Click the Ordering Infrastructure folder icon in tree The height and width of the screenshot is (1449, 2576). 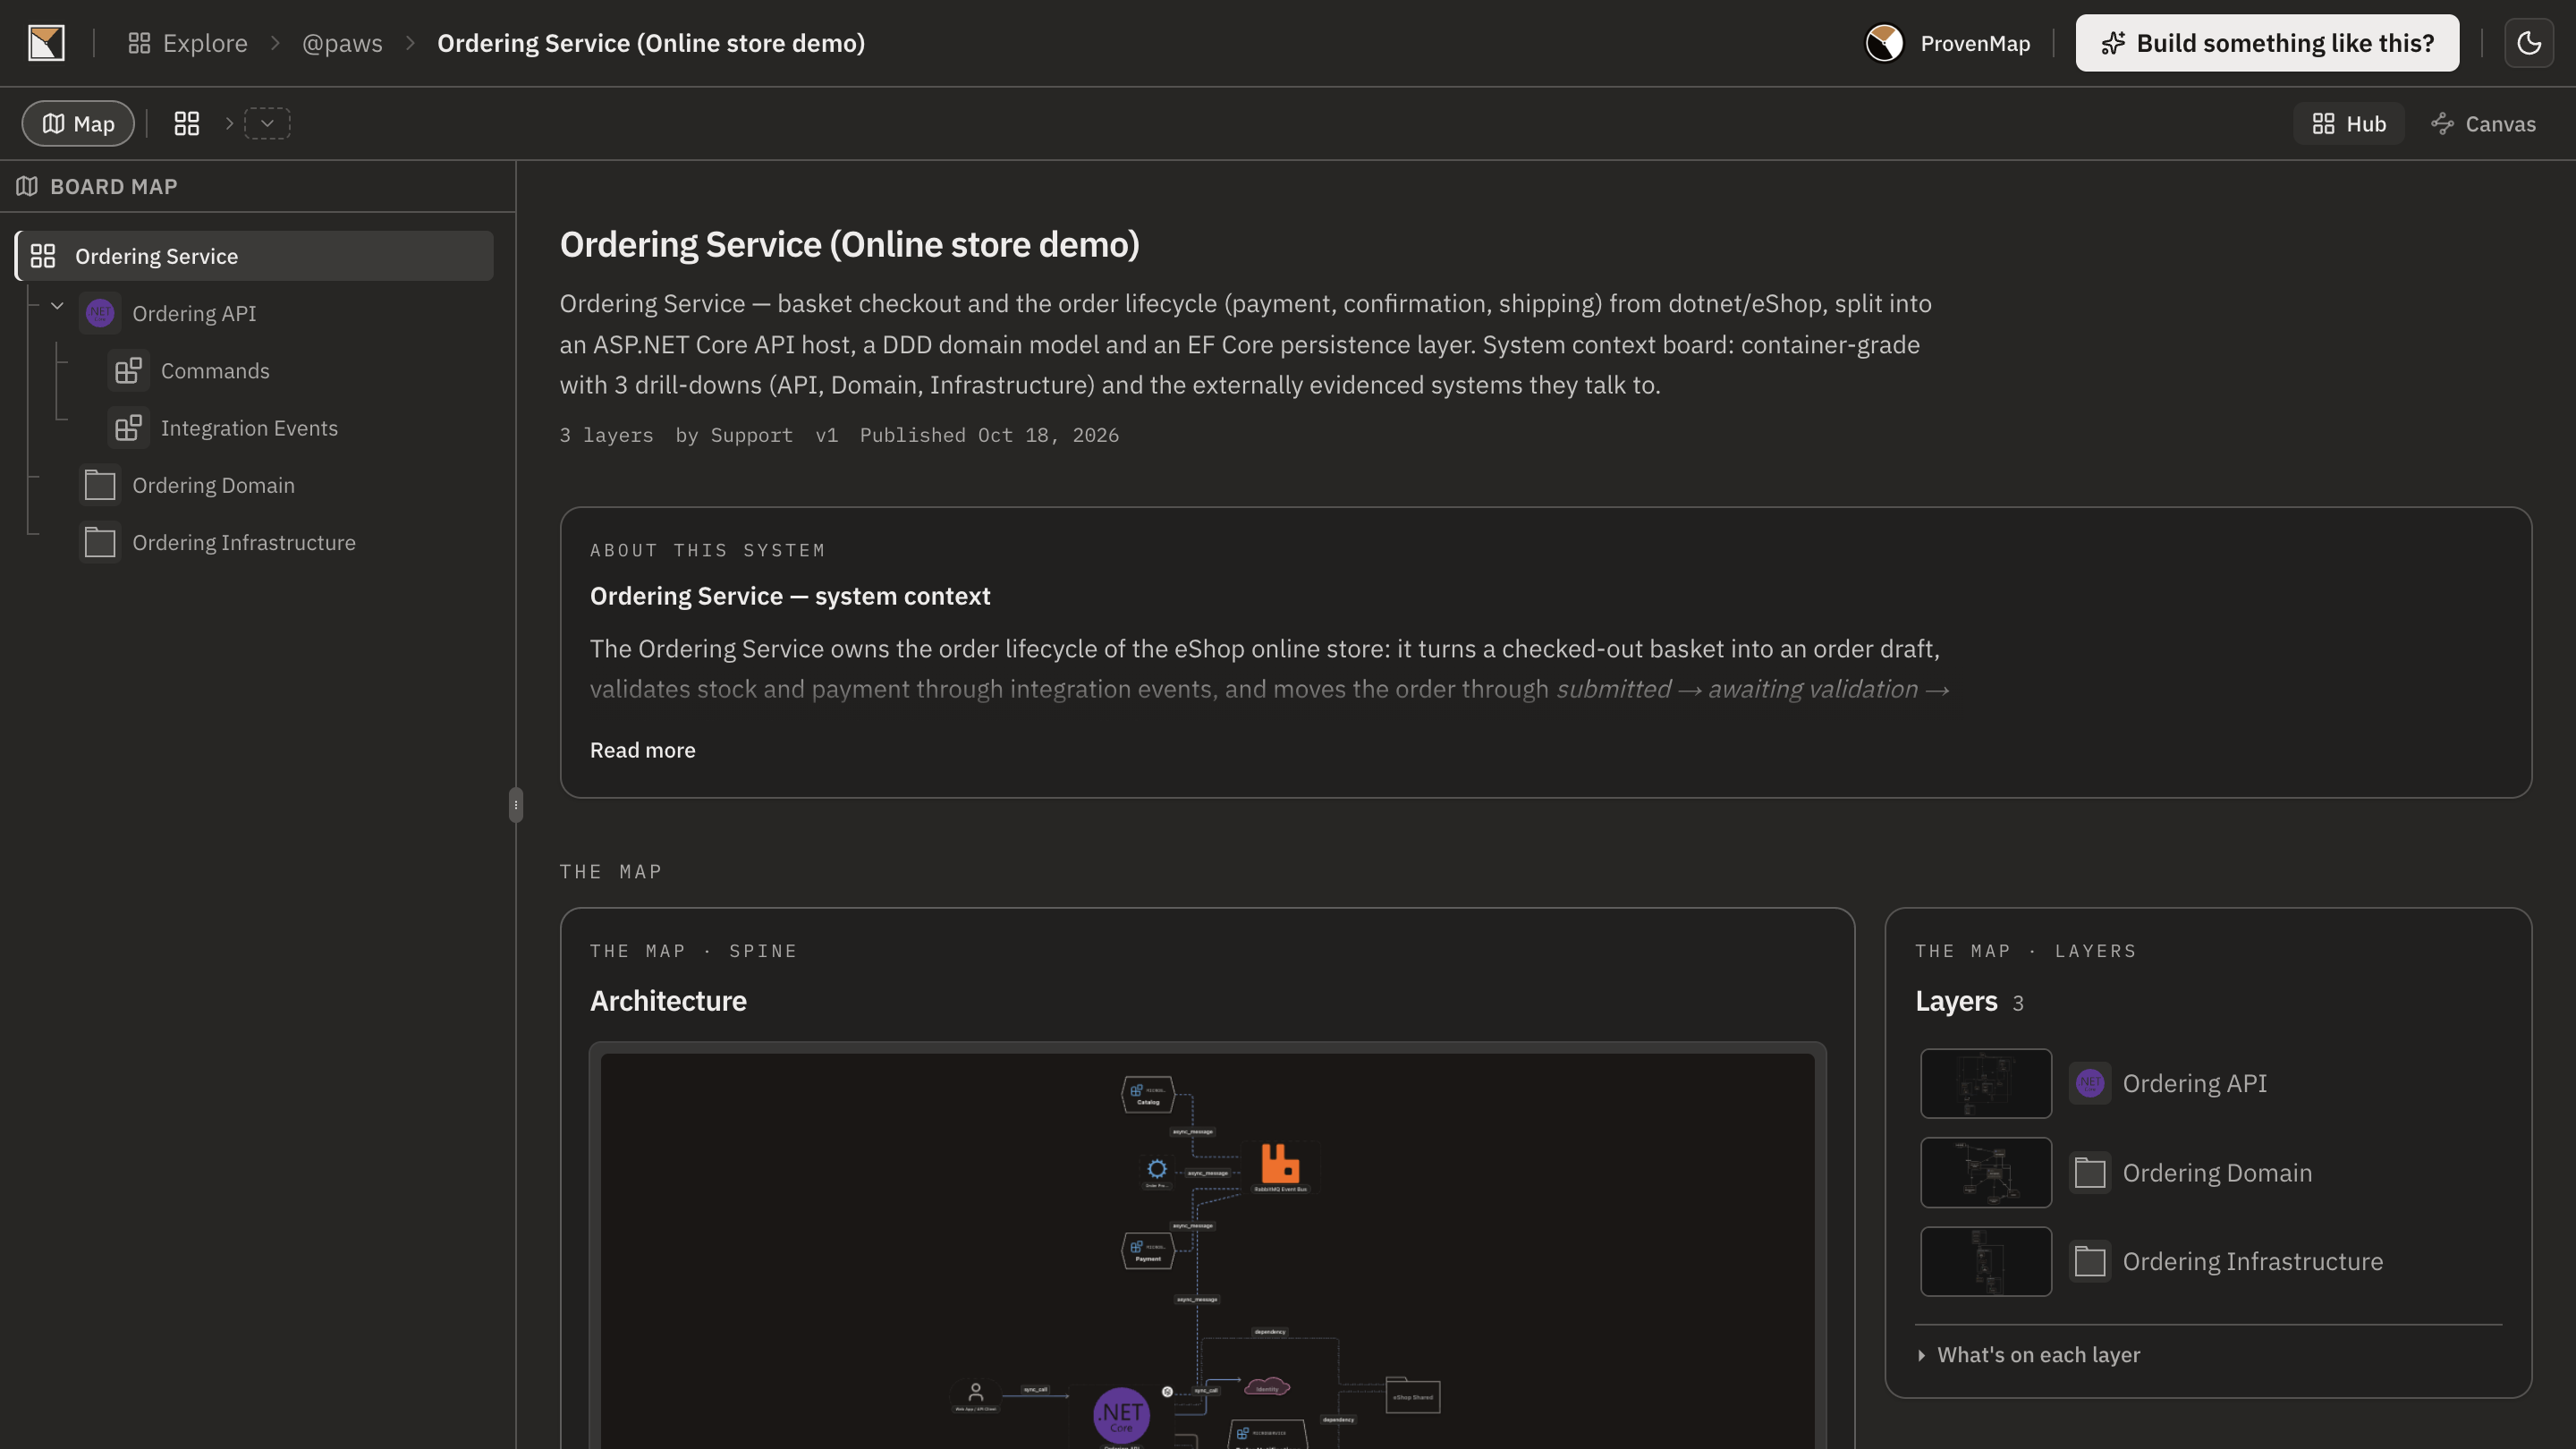pyautogui.click(x=100, y=542)
